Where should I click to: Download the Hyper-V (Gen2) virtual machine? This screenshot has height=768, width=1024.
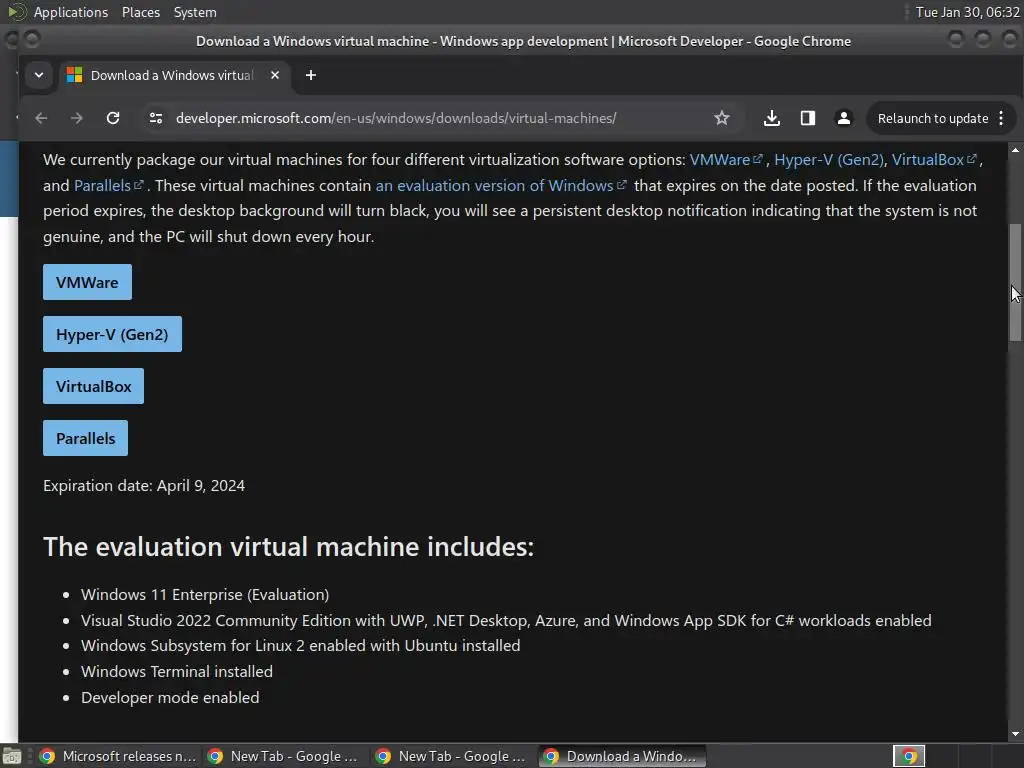click(112, 334)
